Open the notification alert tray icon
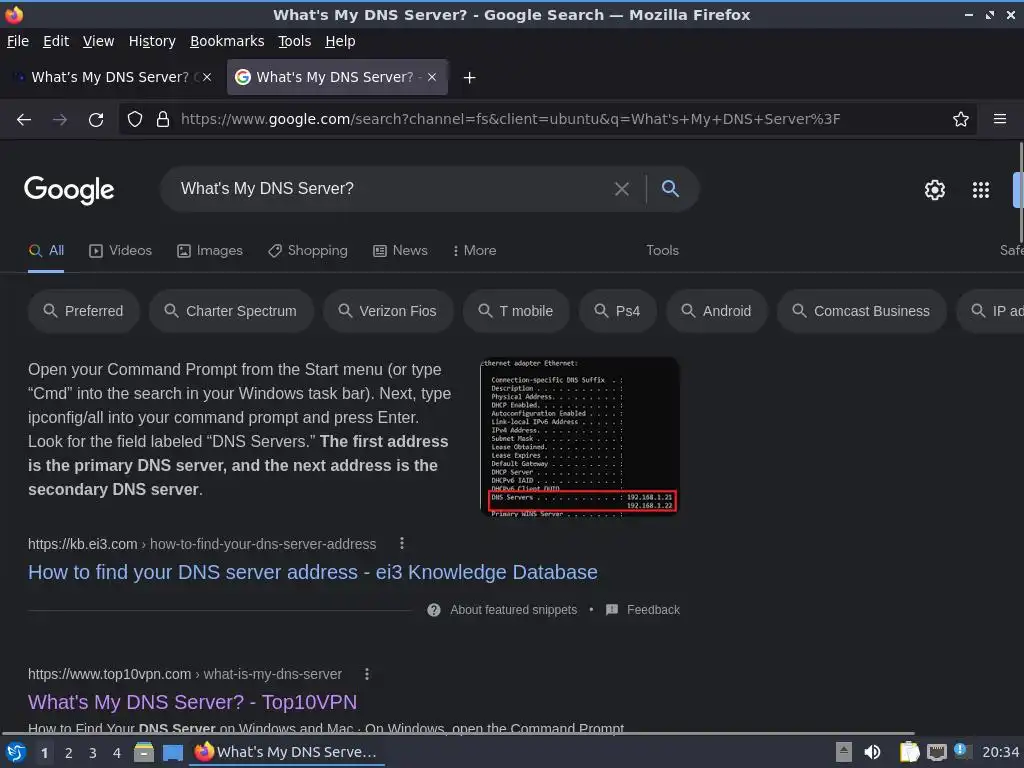The image size is (1024, 768). click(961, 750)
